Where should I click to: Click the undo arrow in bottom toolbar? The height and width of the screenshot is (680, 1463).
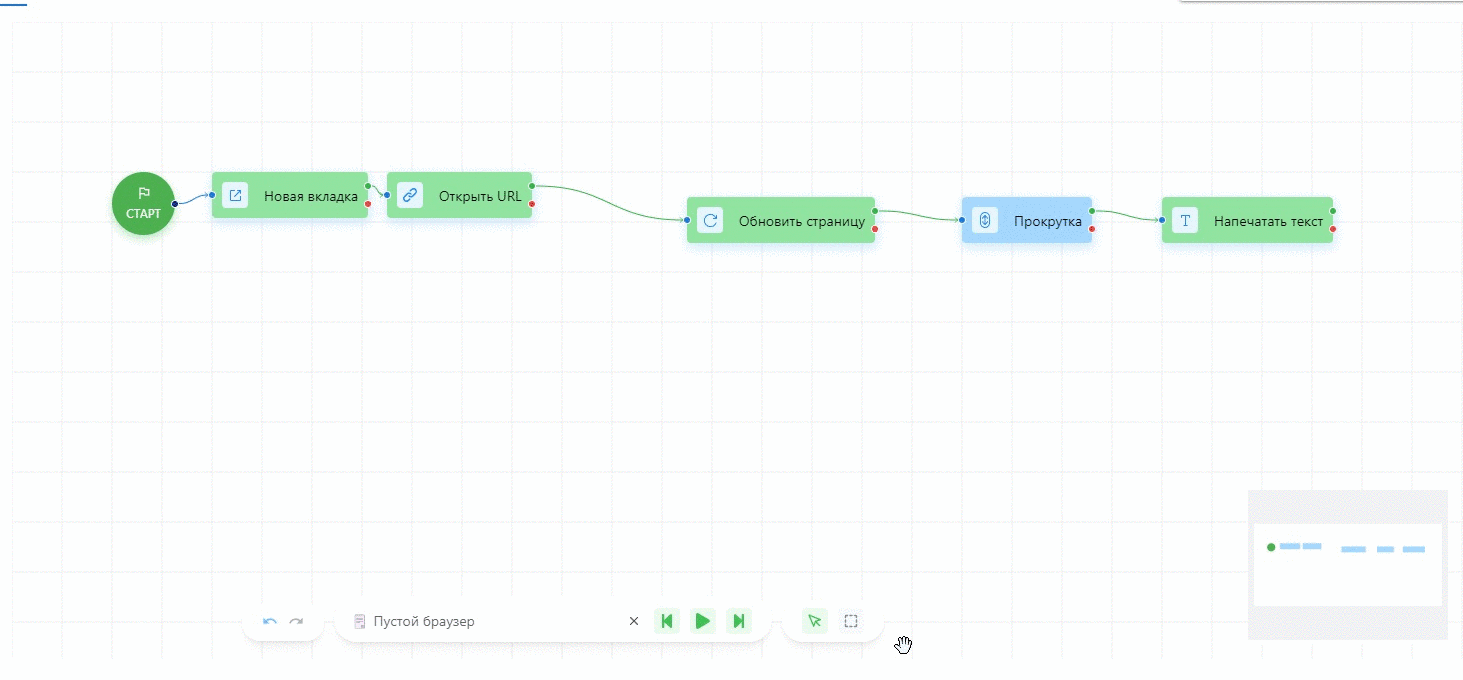pyautogui.click(x=270, y=621)
